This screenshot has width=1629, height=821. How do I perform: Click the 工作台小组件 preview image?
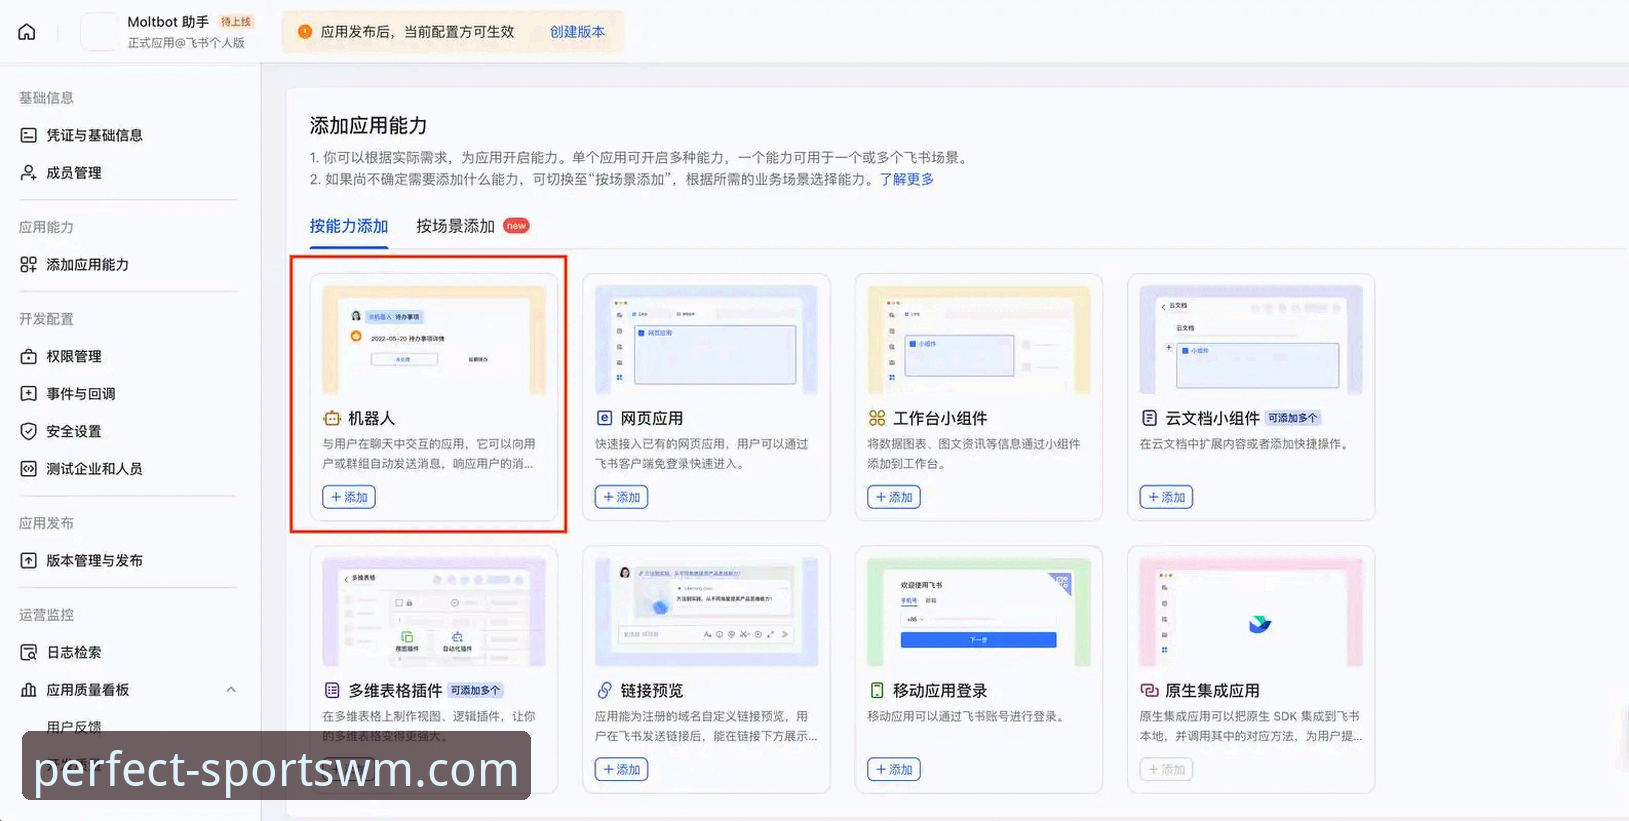[x=979, y=340]
